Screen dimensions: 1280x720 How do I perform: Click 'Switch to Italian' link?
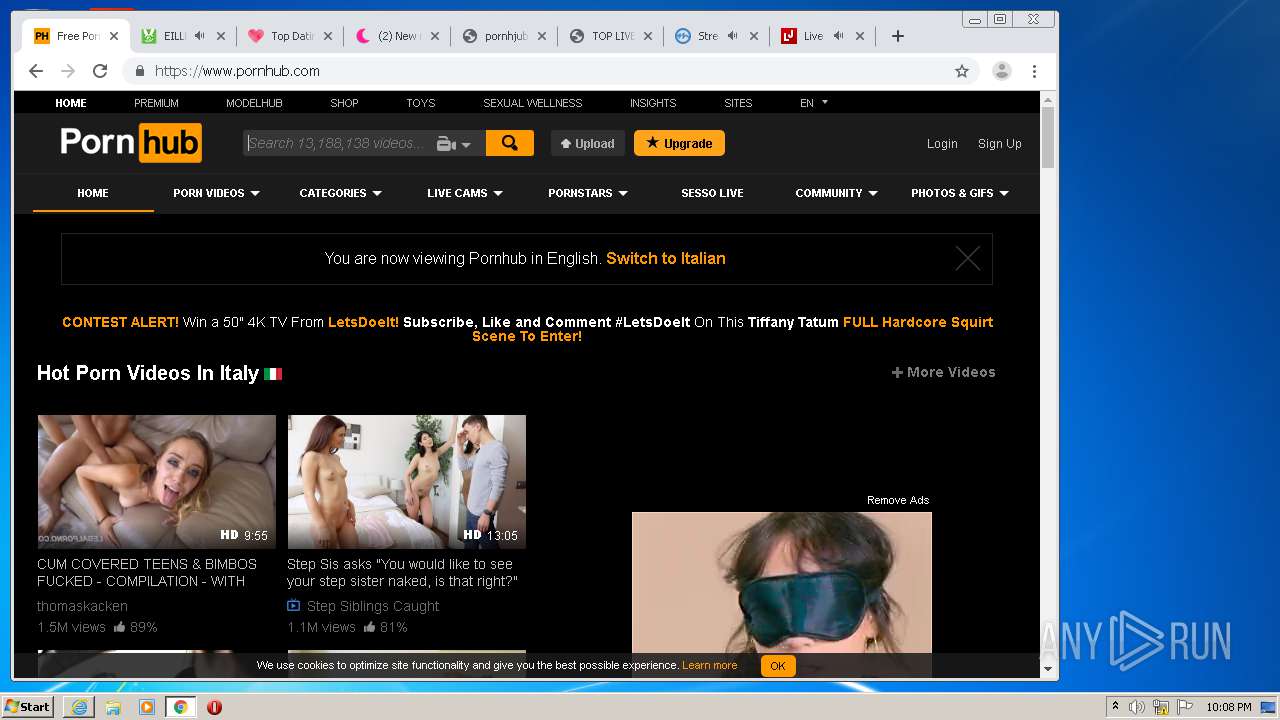pos(666,258)
